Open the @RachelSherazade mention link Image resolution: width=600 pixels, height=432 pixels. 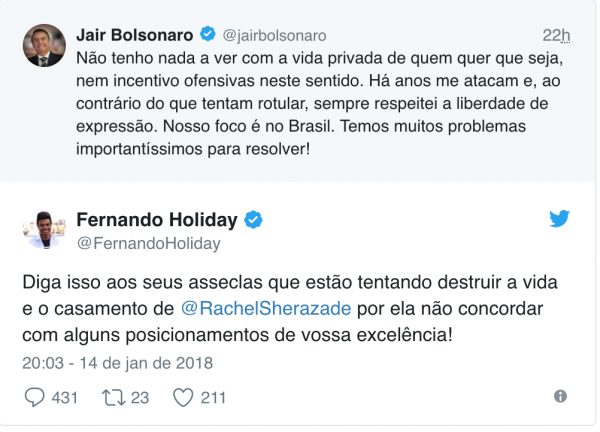(266, 308)
